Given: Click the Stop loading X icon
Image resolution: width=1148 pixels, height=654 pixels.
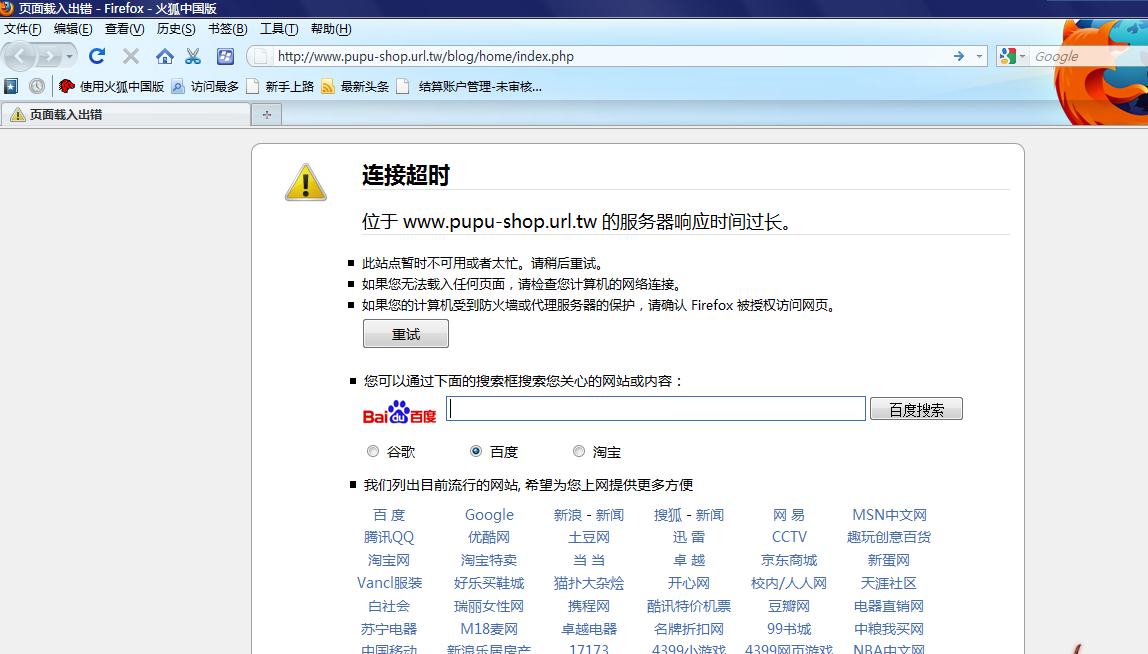Looking at the screenshot, I should point(131,56).
